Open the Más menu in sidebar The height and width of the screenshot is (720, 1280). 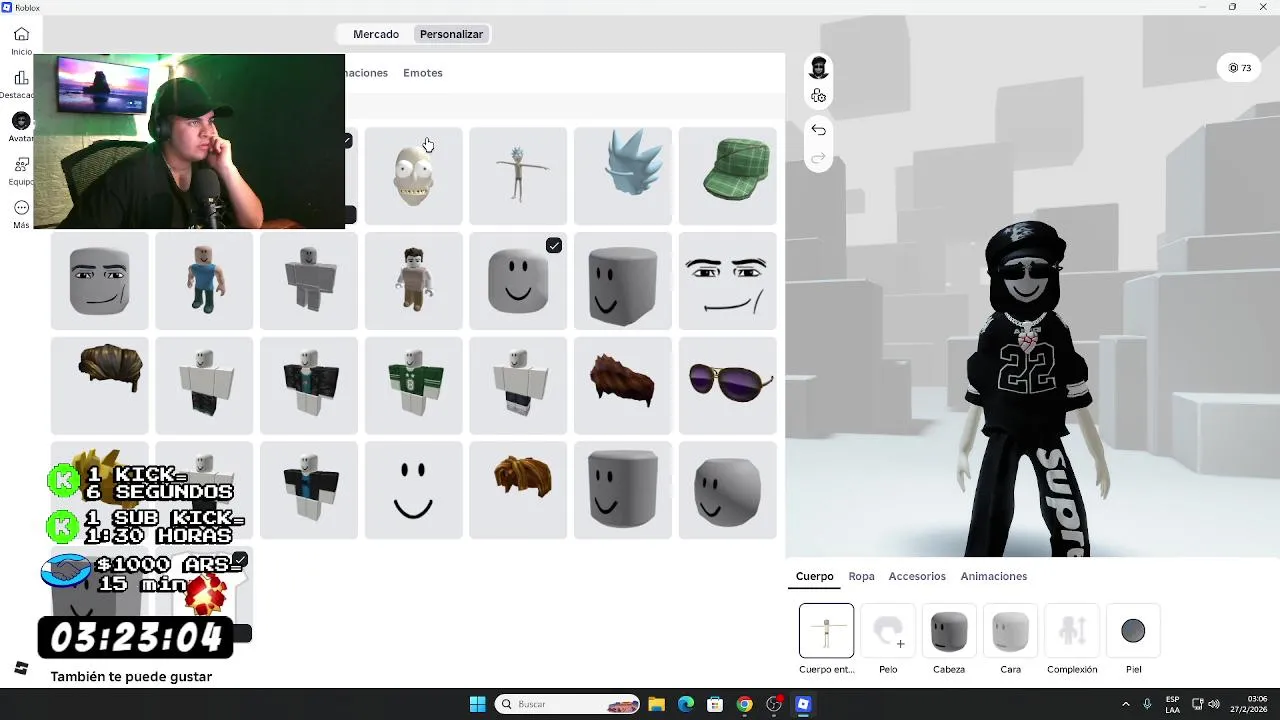pyautogui.click(x=21, y=214)
